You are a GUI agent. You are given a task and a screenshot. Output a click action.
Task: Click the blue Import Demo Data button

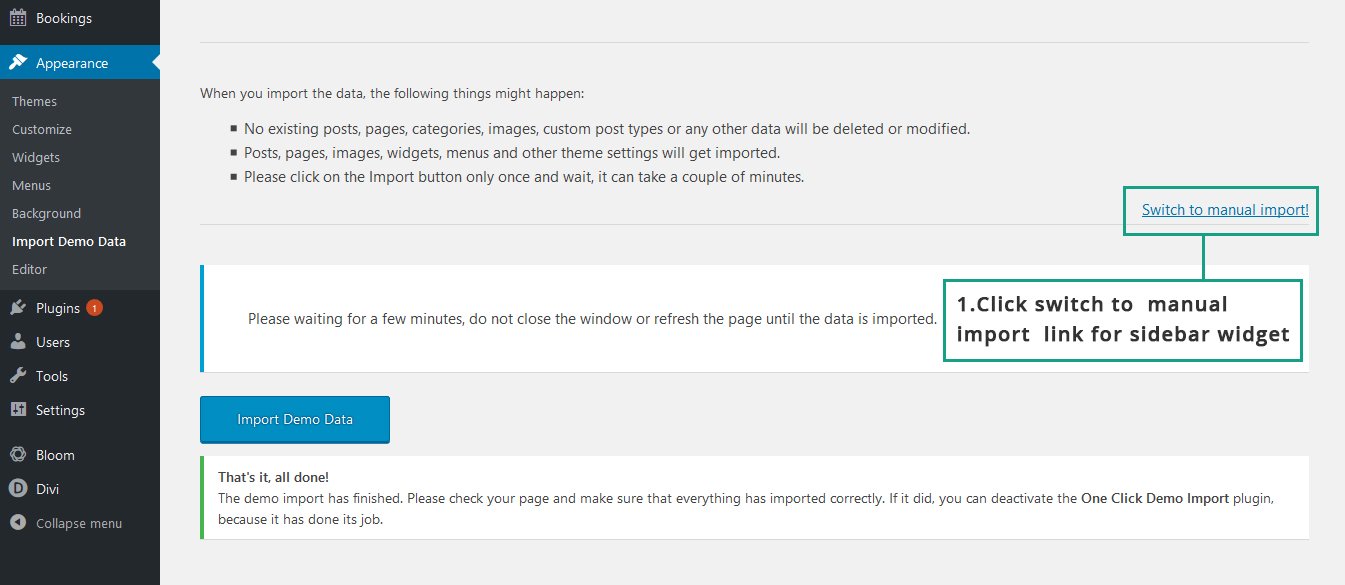(x=295, y=419)
